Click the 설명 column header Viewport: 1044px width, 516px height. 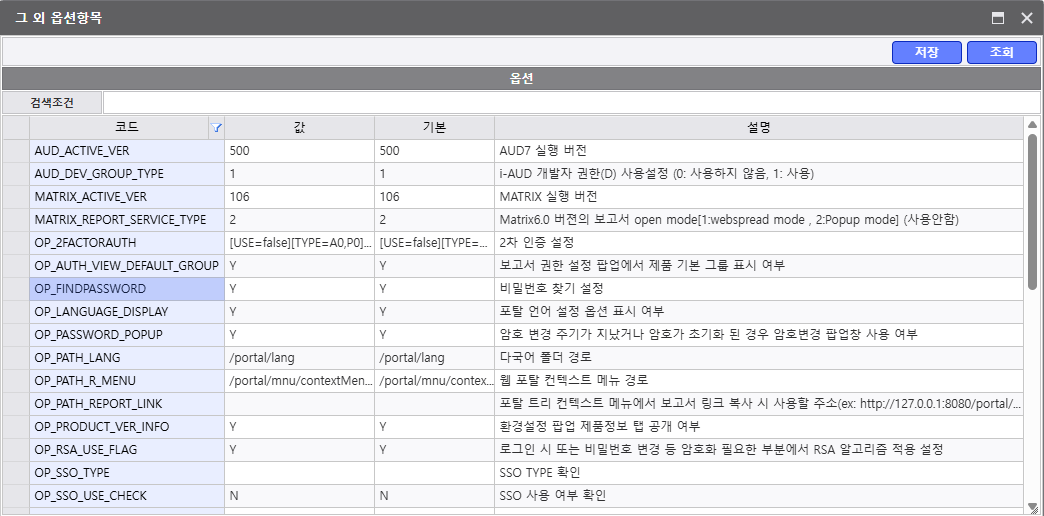click(x=758, y=128)
